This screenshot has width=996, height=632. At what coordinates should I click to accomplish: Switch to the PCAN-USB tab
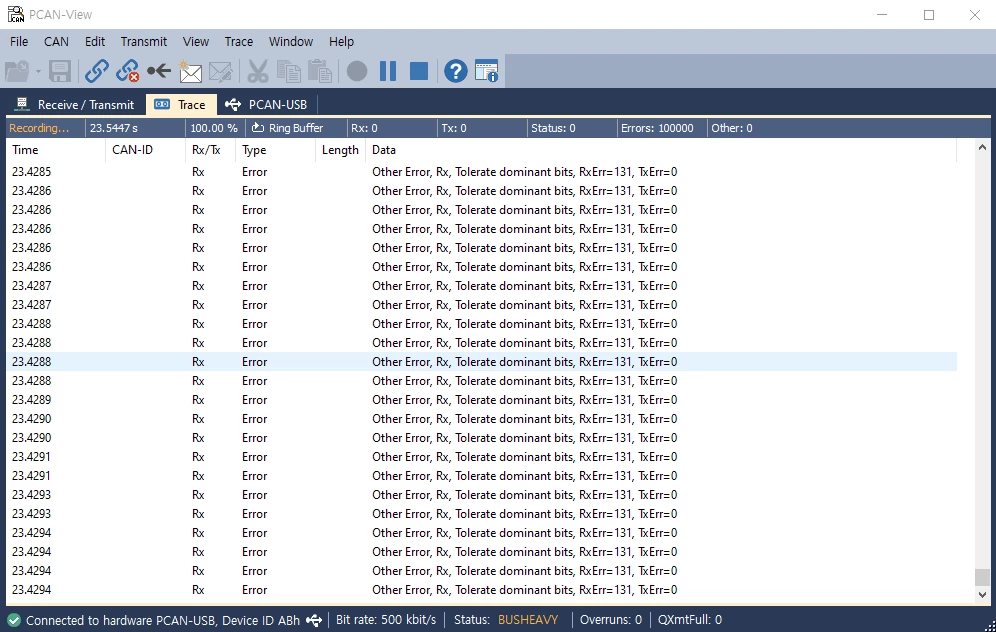click(267, 105)
